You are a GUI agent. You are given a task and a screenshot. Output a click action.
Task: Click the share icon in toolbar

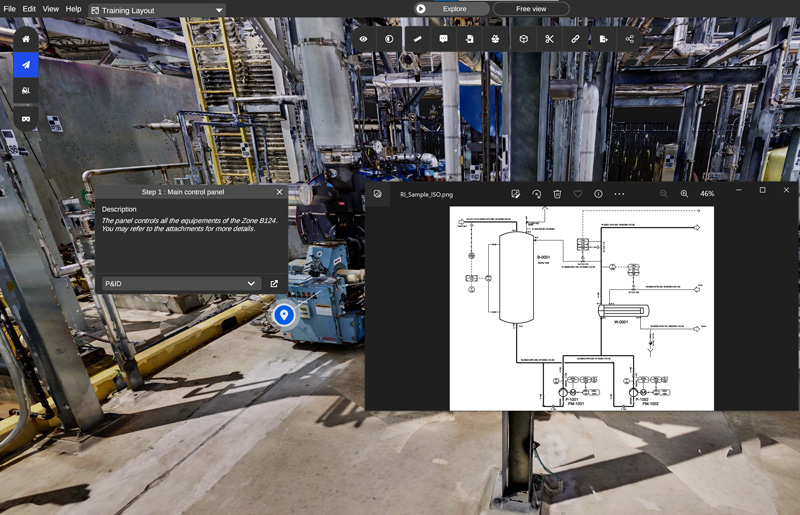pyautogui.click(x=630, y=39)
